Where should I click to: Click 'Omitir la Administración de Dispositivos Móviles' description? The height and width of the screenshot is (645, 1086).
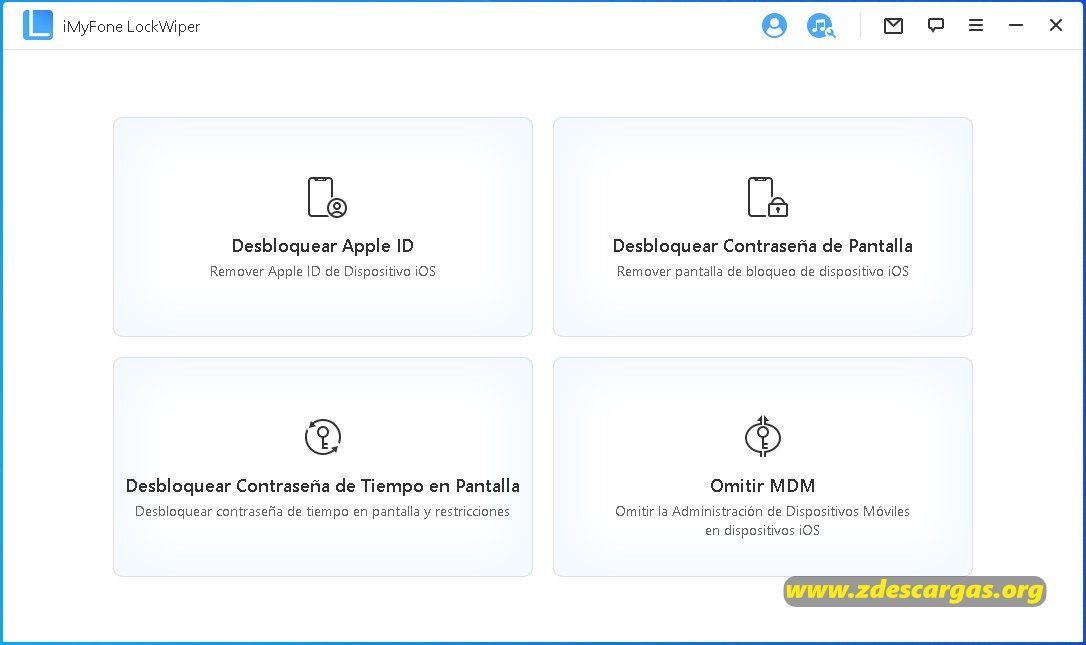pos(763,520)
